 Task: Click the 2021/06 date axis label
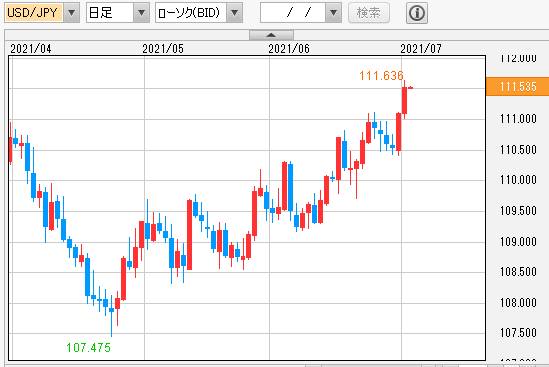289,49
